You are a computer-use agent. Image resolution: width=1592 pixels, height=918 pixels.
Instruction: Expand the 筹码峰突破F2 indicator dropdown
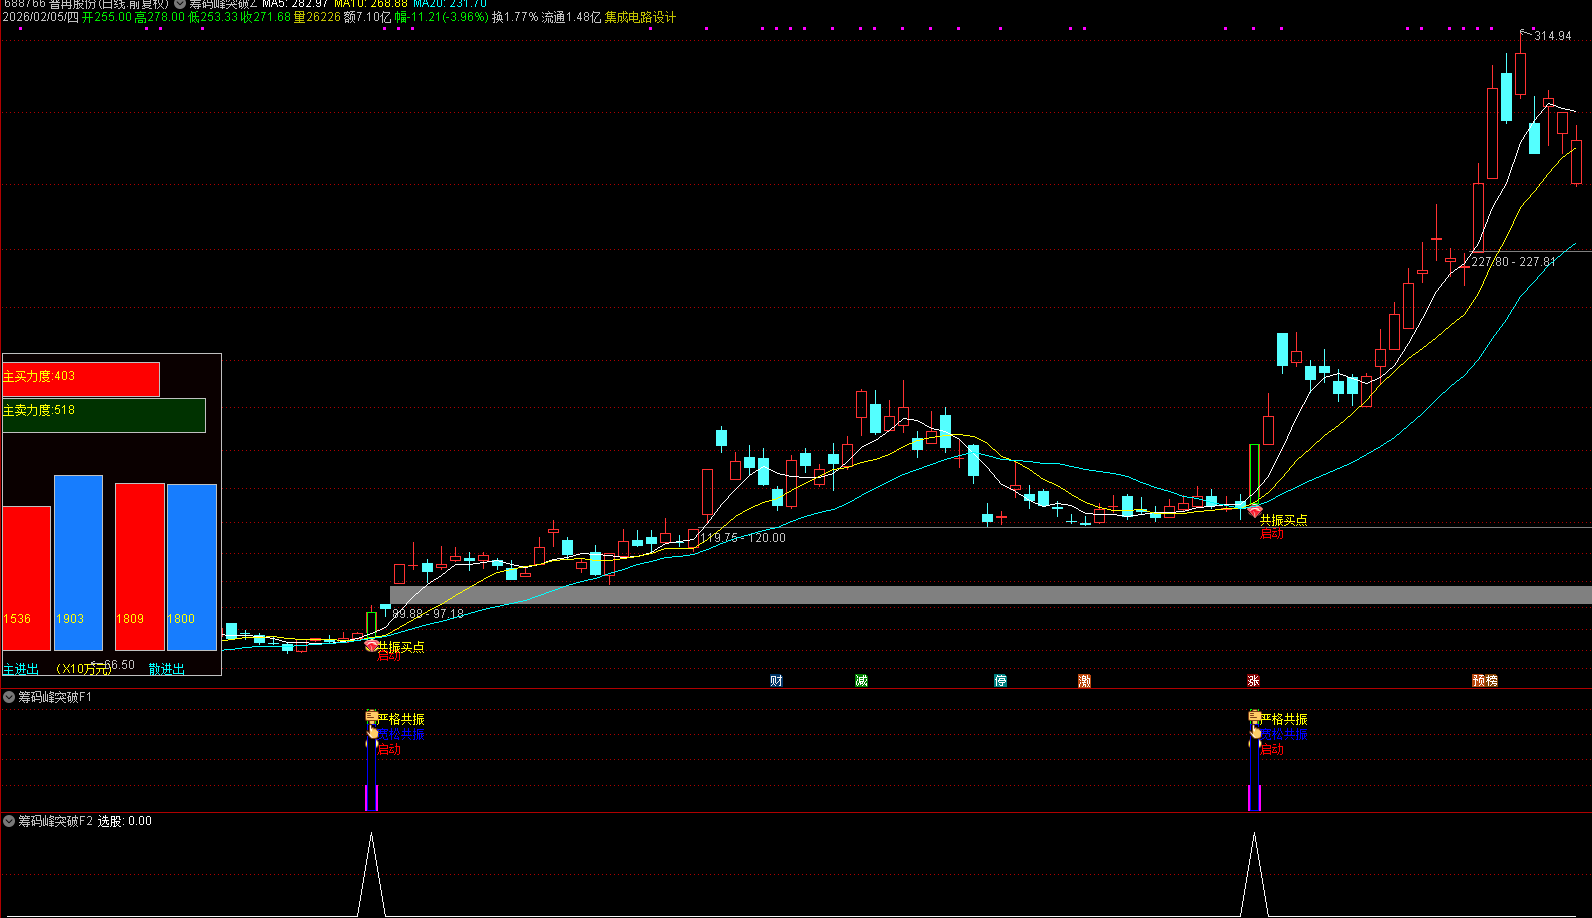point(9,821)
